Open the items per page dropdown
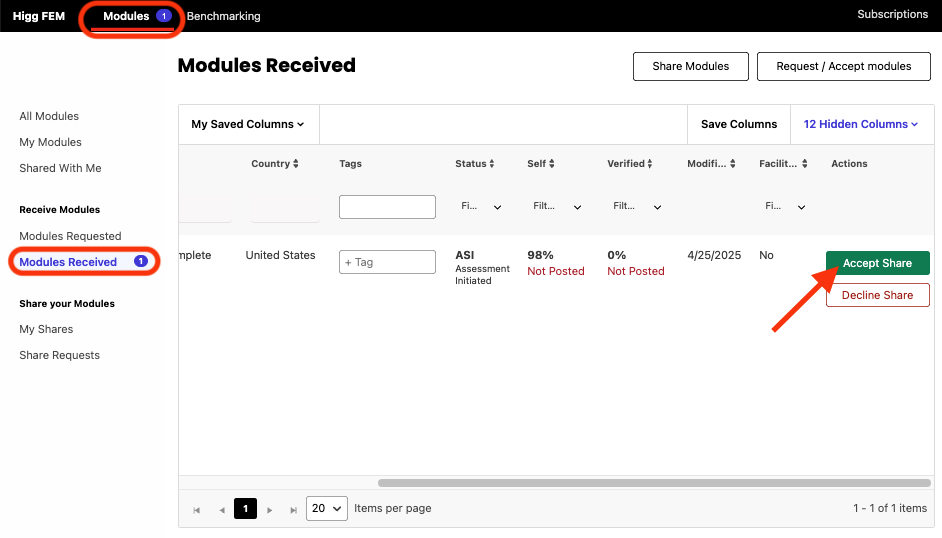Image resolution: width=942 pixels, height=538 pixels. click(327, 508)
